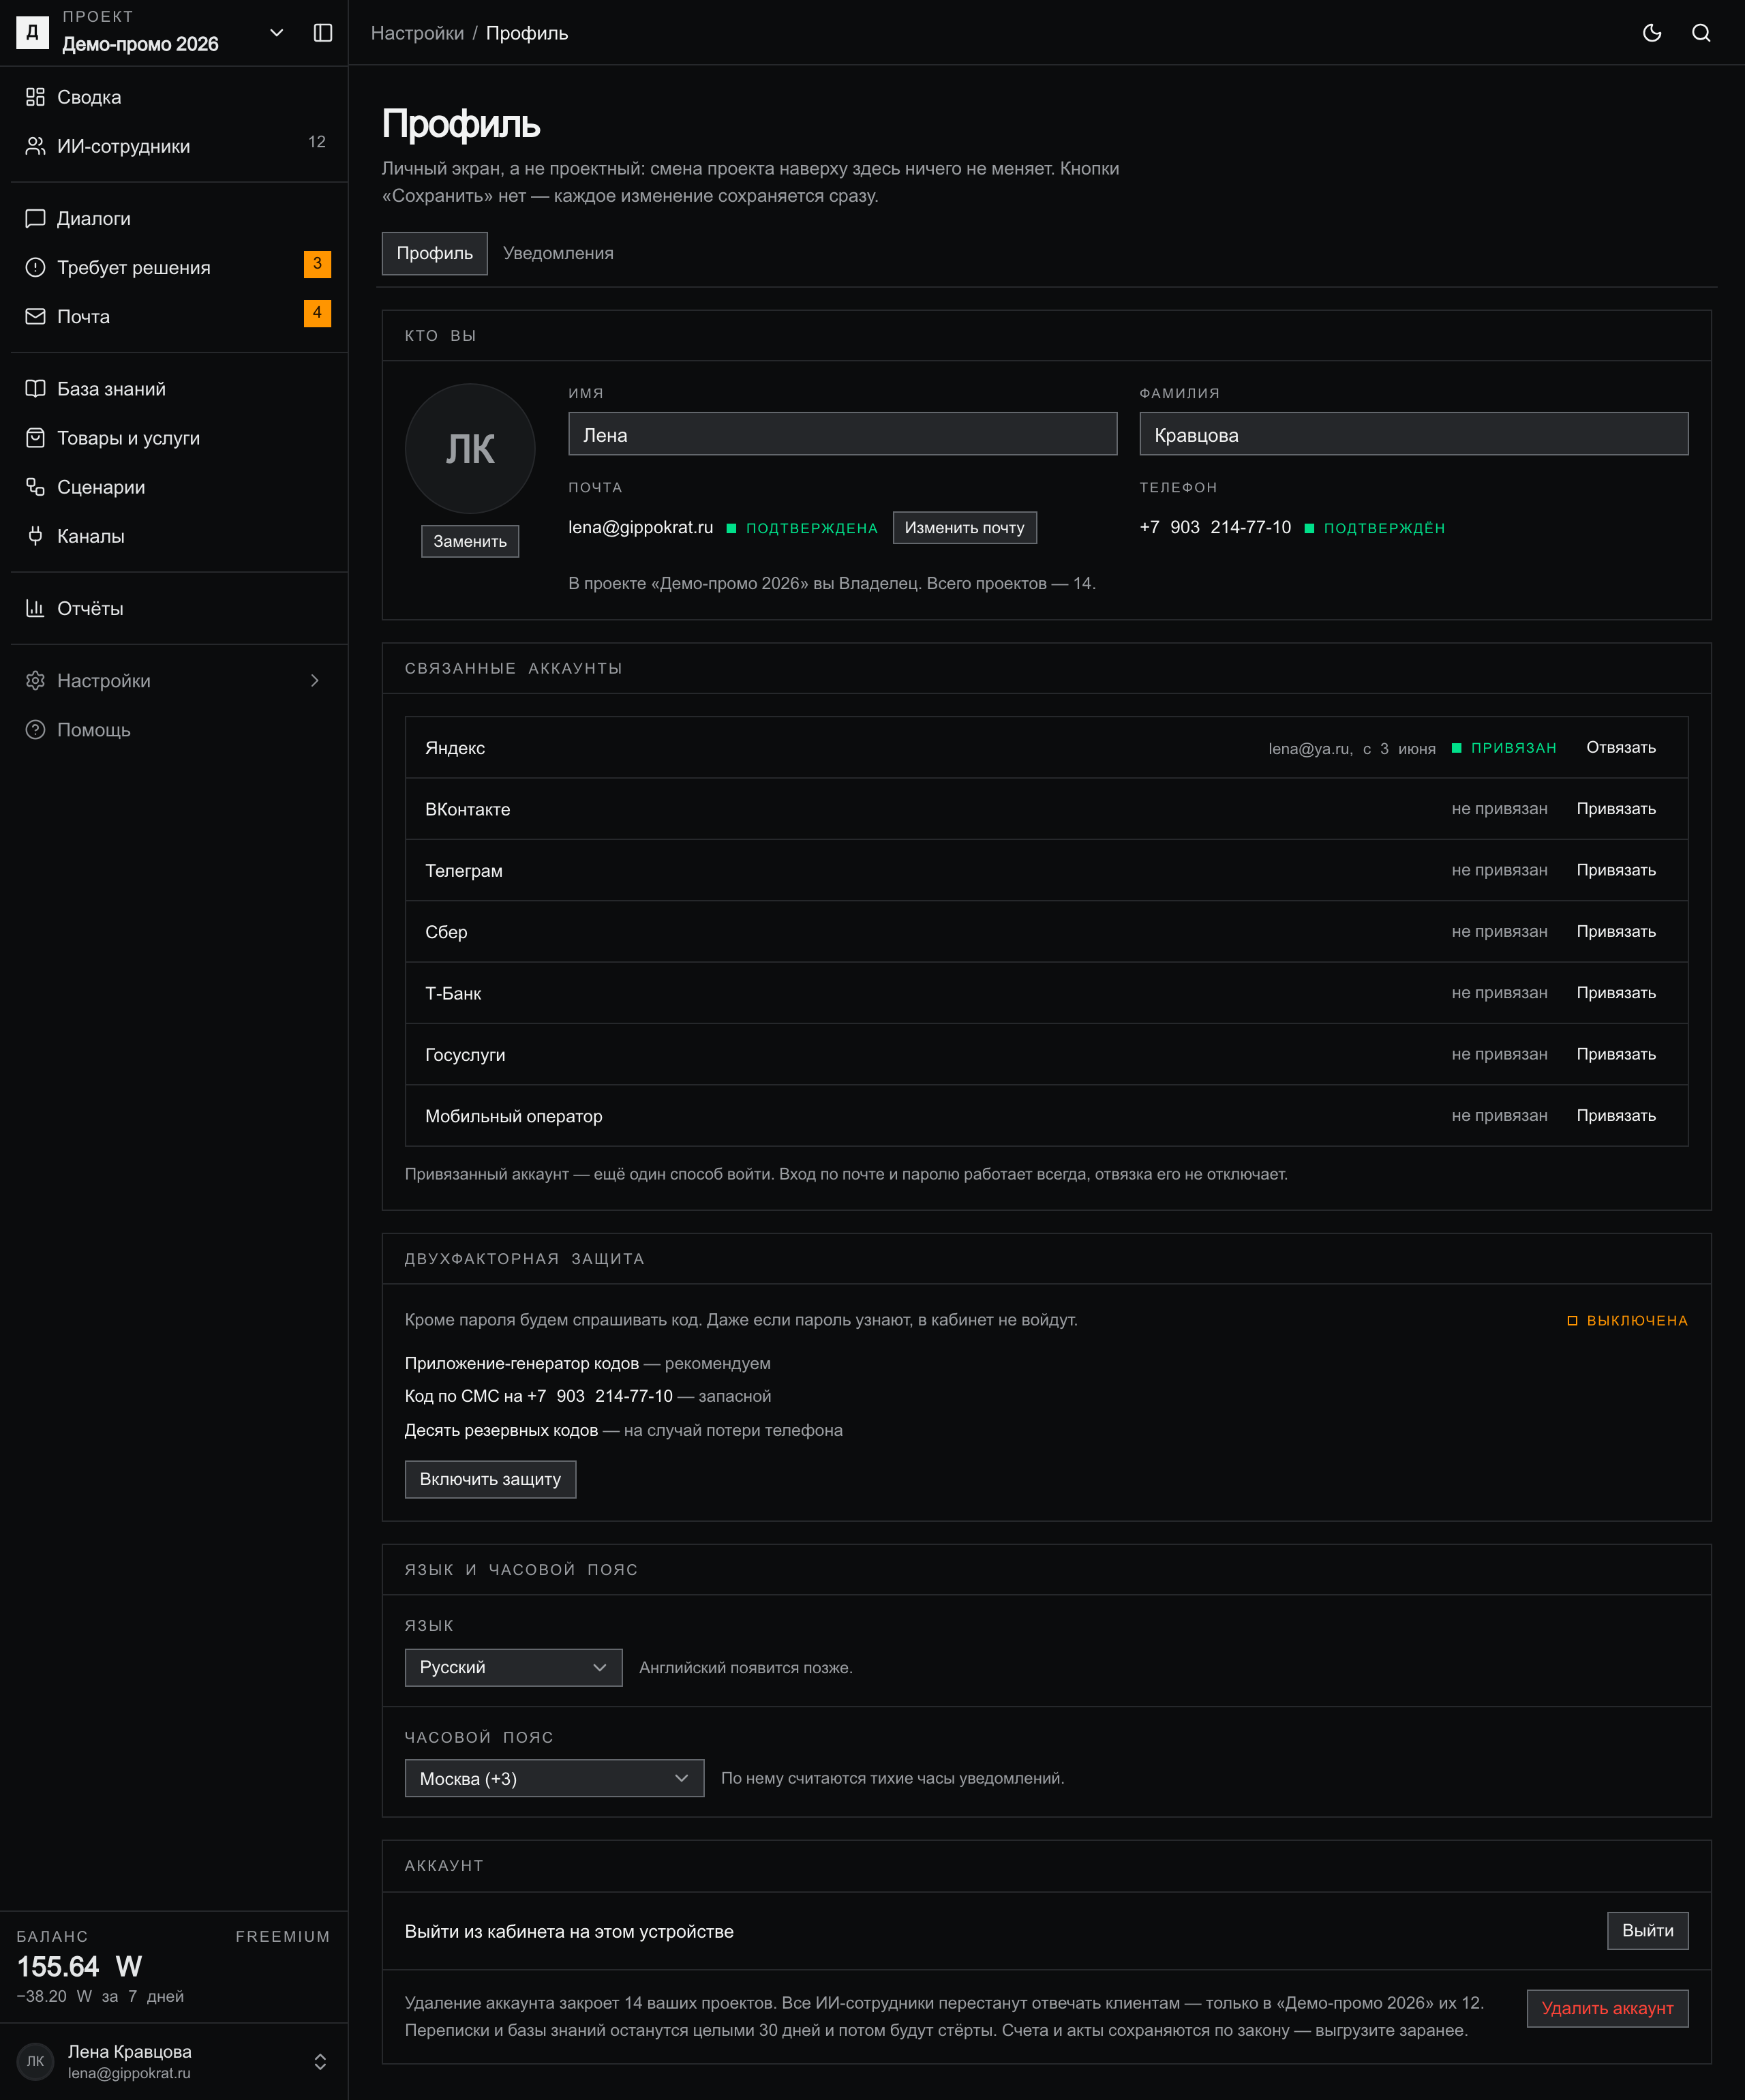
Task: Unlink Яндекс account via Отвязать
Action: point(1621,748)
